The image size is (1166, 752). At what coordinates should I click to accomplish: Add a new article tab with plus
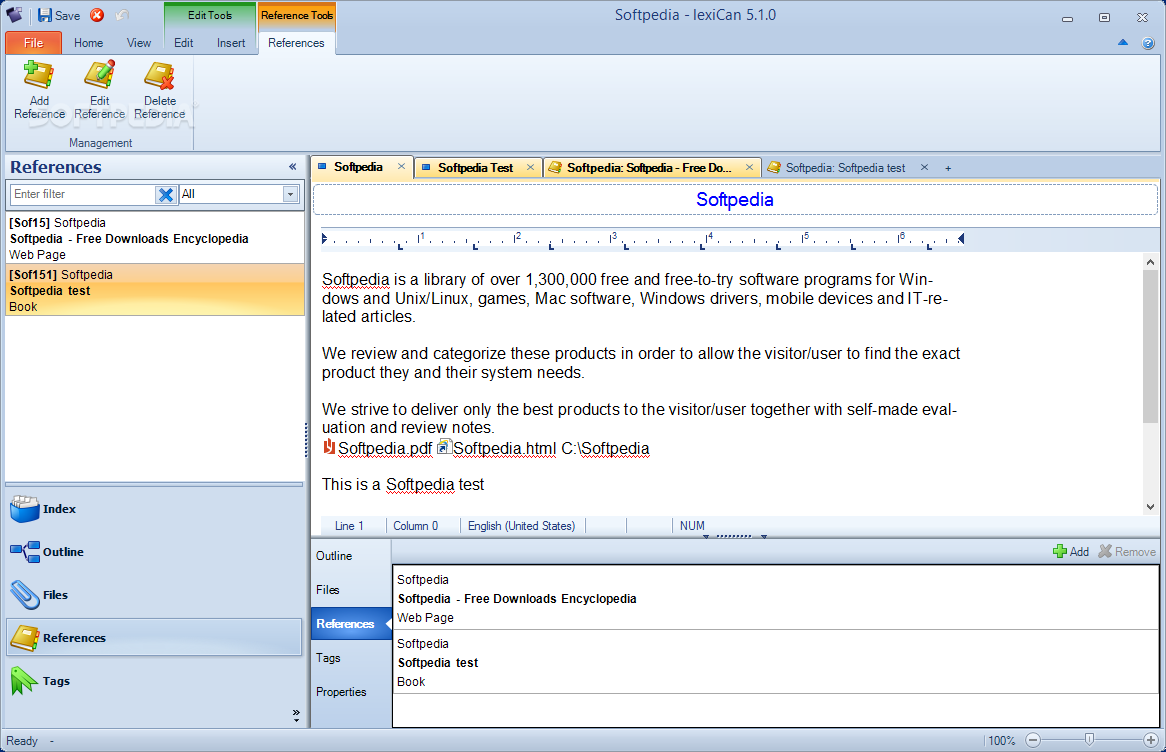[x=948, y=168]
